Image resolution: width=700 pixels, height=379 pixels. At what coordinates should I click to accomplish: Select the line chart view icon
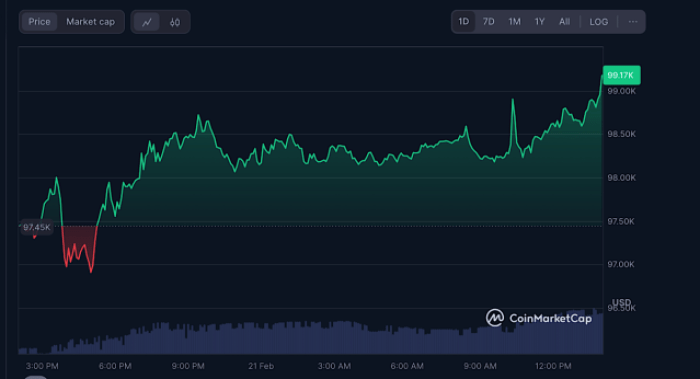coord(147,22)
